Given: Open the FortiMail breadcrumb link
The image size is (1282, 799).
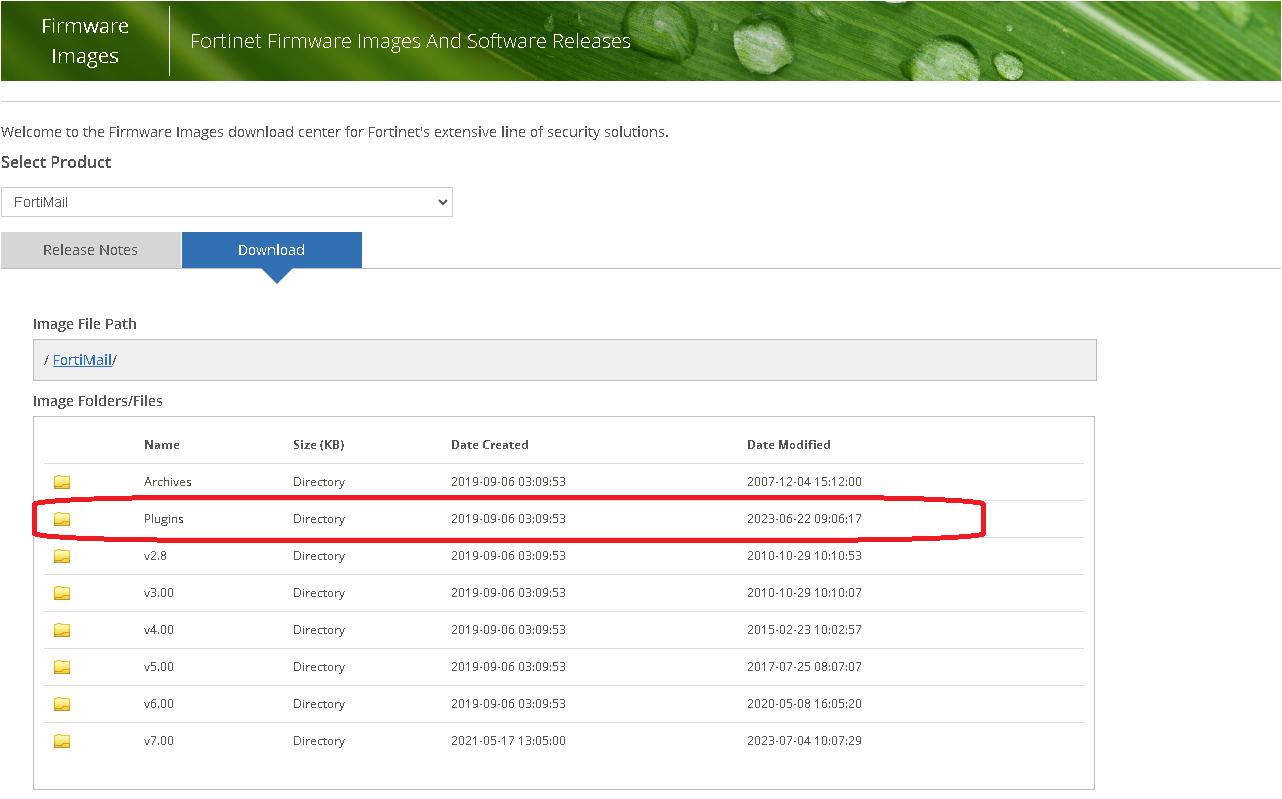Looking at the screenshot, I should pos(82,359).
